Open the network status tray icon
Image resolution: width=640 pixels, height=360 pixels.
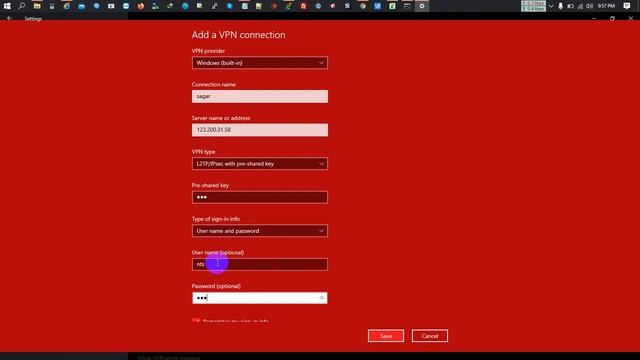[580, 6]
